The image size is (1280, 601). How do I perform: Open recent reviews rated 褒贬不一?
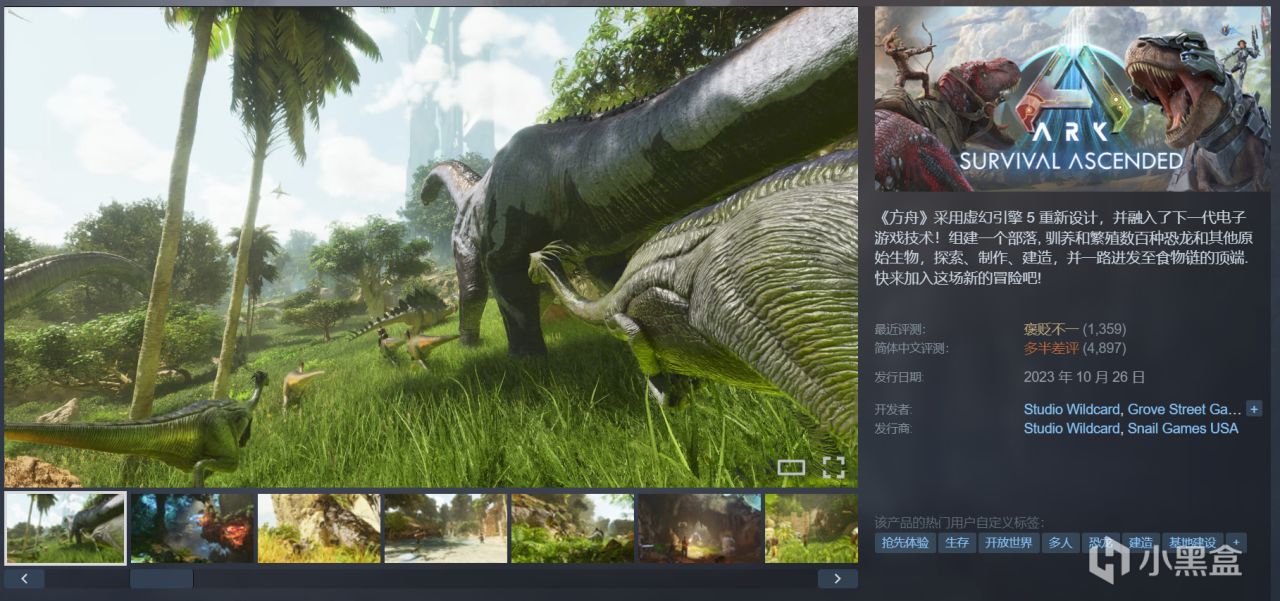click(1051, 328)
